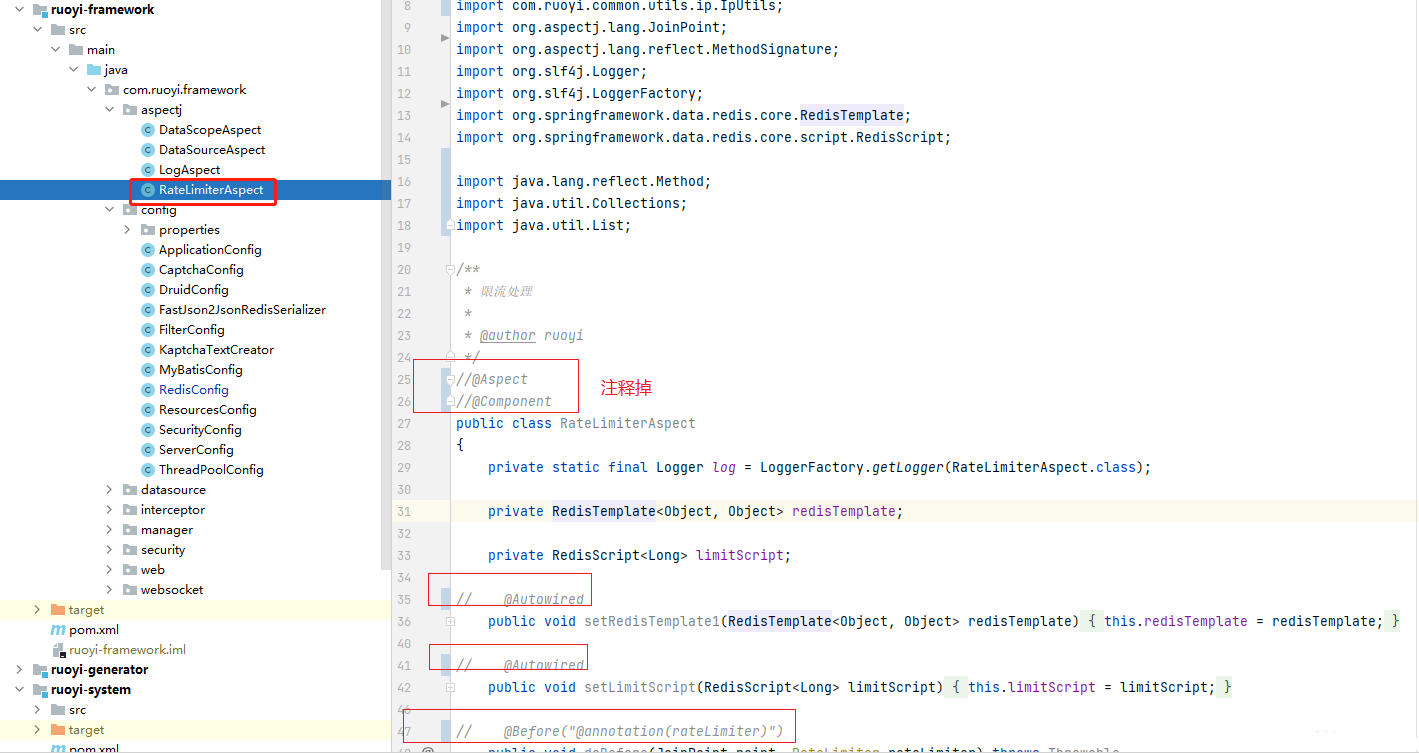1419x753 pixels.
Task: Click the class icon beside DataSourceAspect
Action: [148, 150]
